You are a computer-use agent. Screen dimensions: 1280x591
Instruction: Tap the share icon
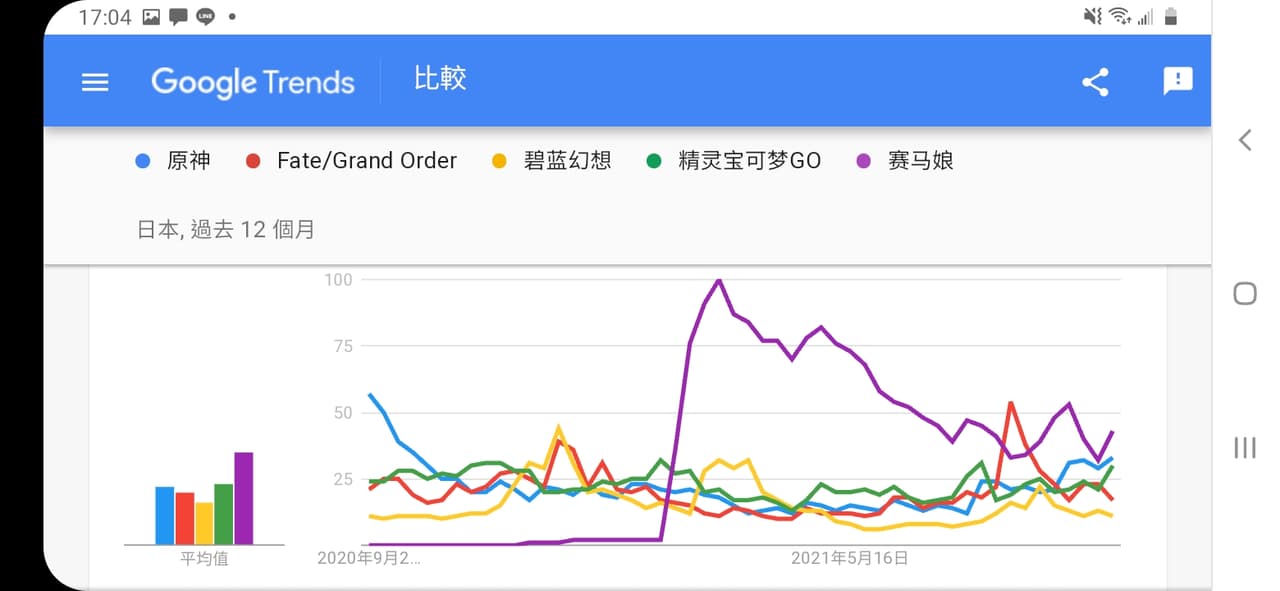coord(1096,82)
